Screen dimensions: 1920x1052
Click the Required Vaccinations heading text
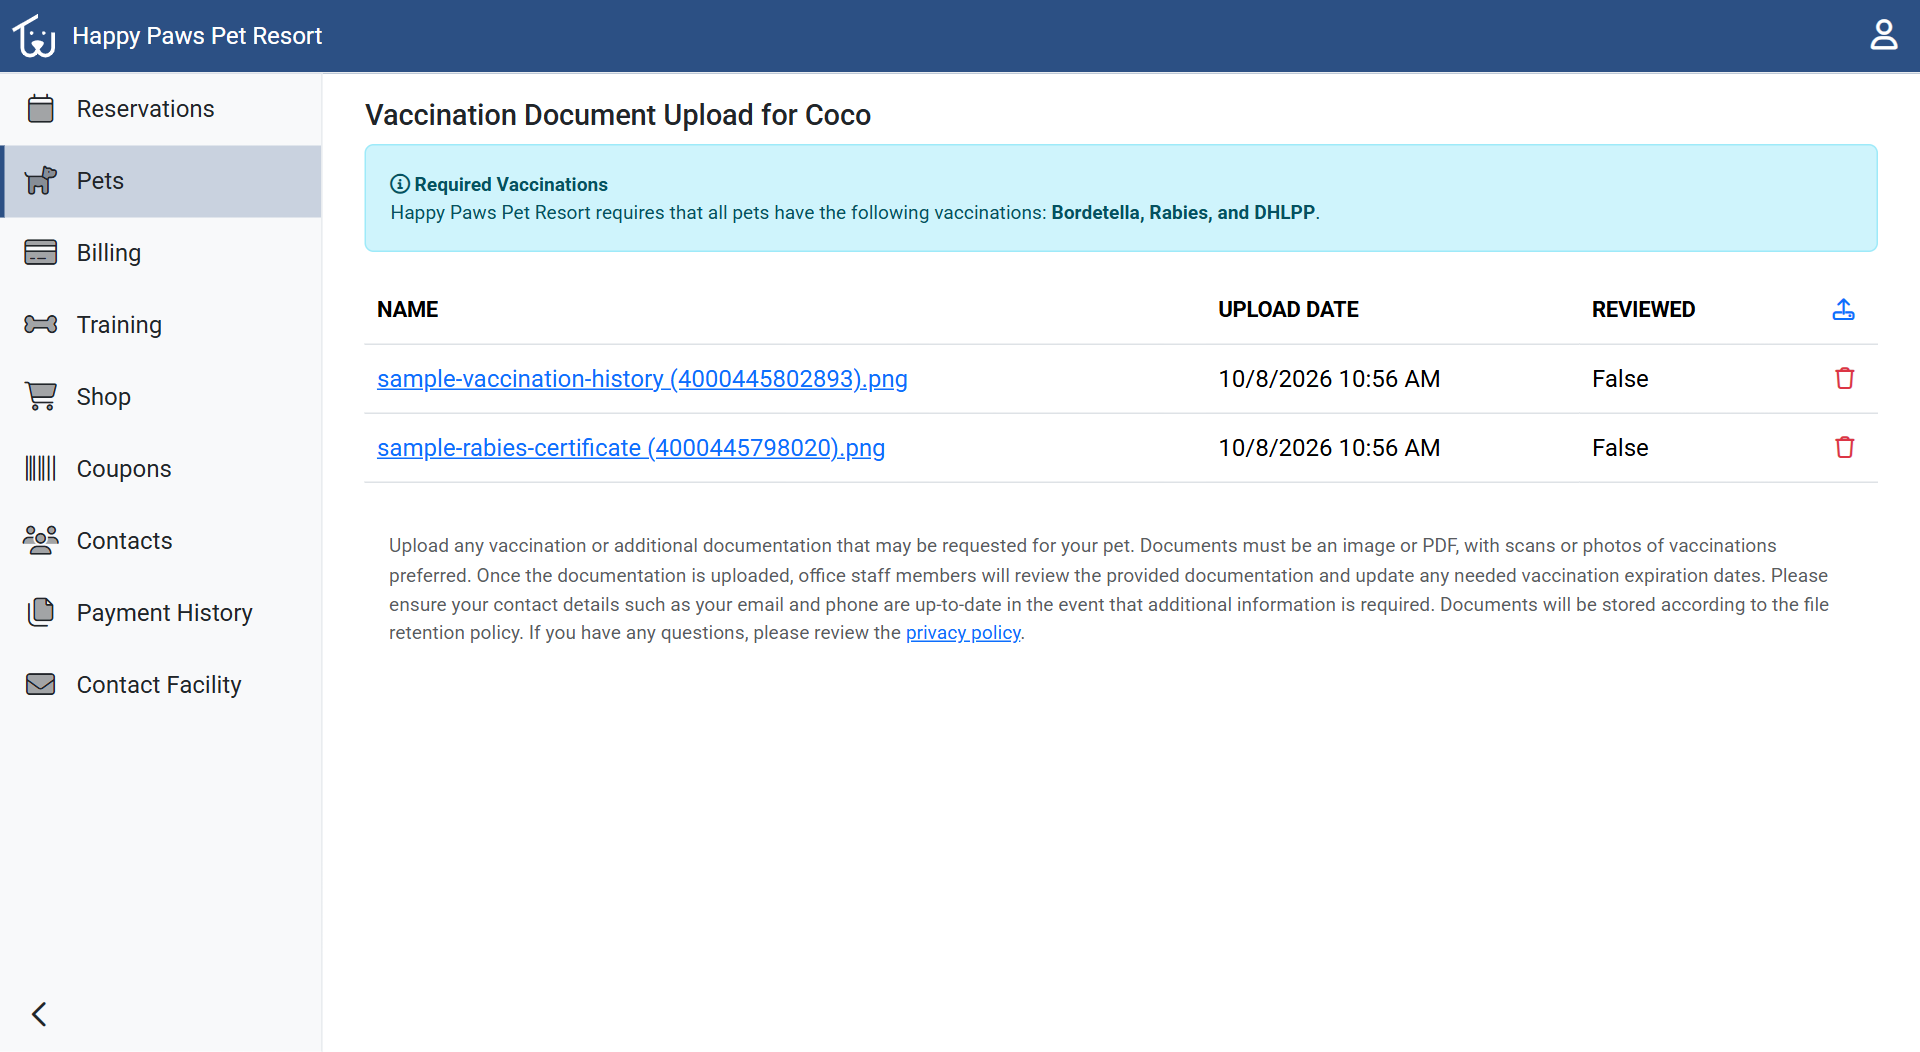pos(511,184)
